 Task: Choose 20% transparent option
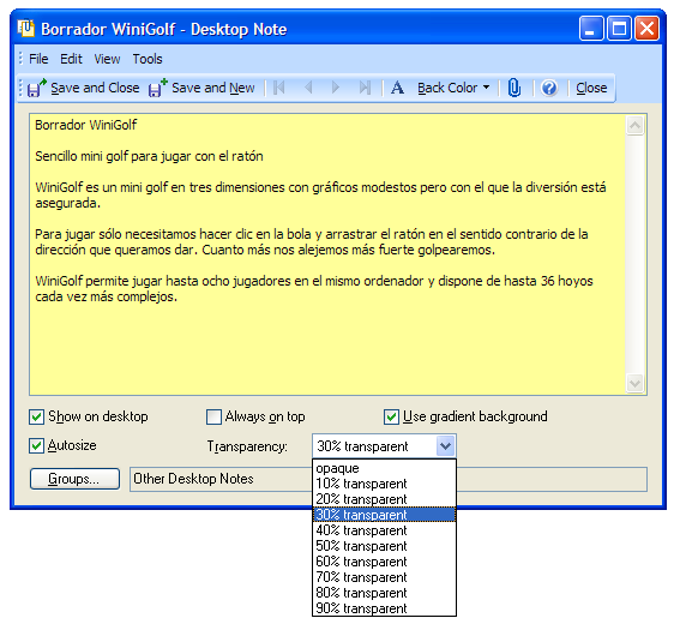pos(384,499)
